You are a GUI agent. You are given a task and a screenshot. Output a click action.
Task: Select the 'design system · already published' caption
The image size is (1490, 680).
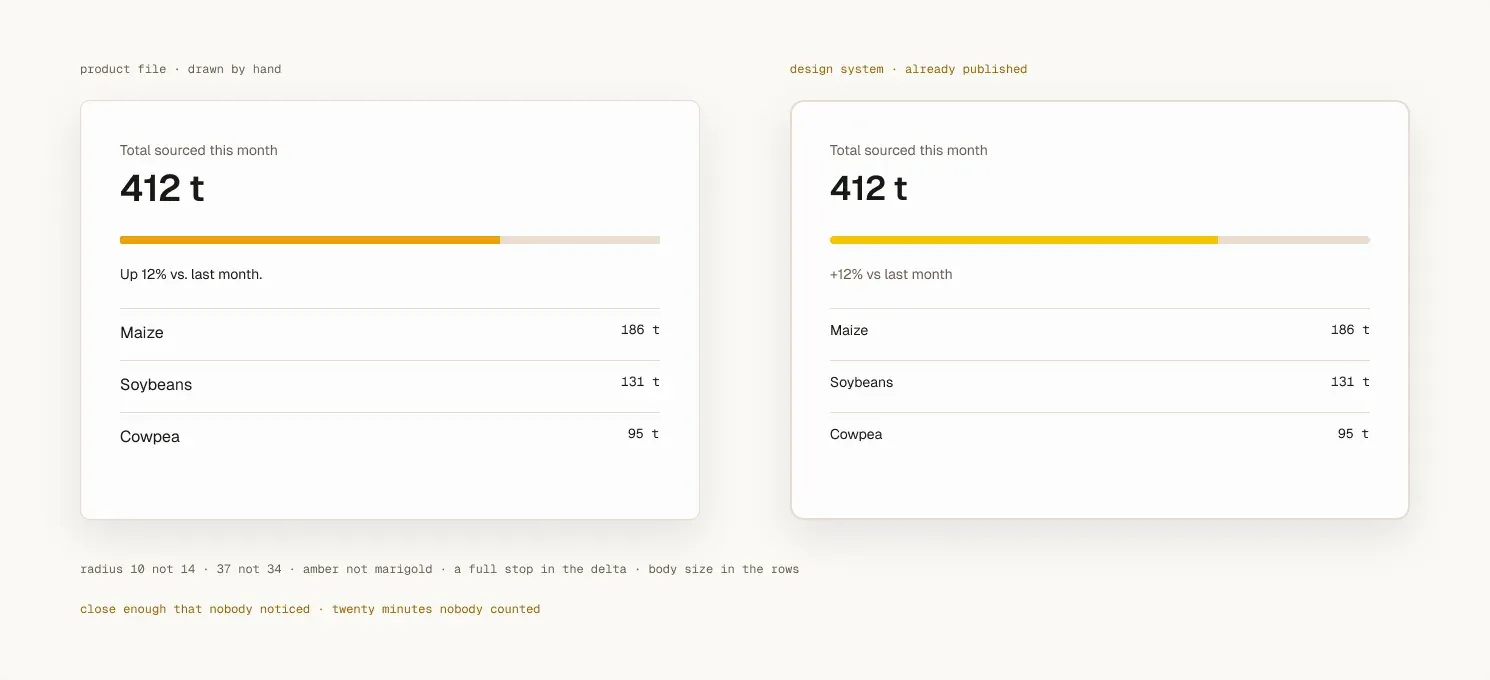(x=909, y=69)
